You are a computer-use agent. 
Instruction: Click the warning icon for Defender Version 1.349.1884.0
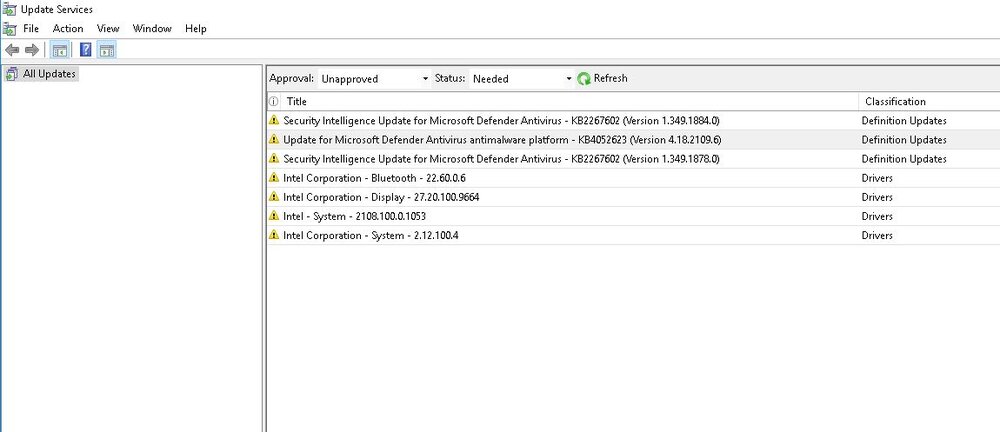coord(274,120)
